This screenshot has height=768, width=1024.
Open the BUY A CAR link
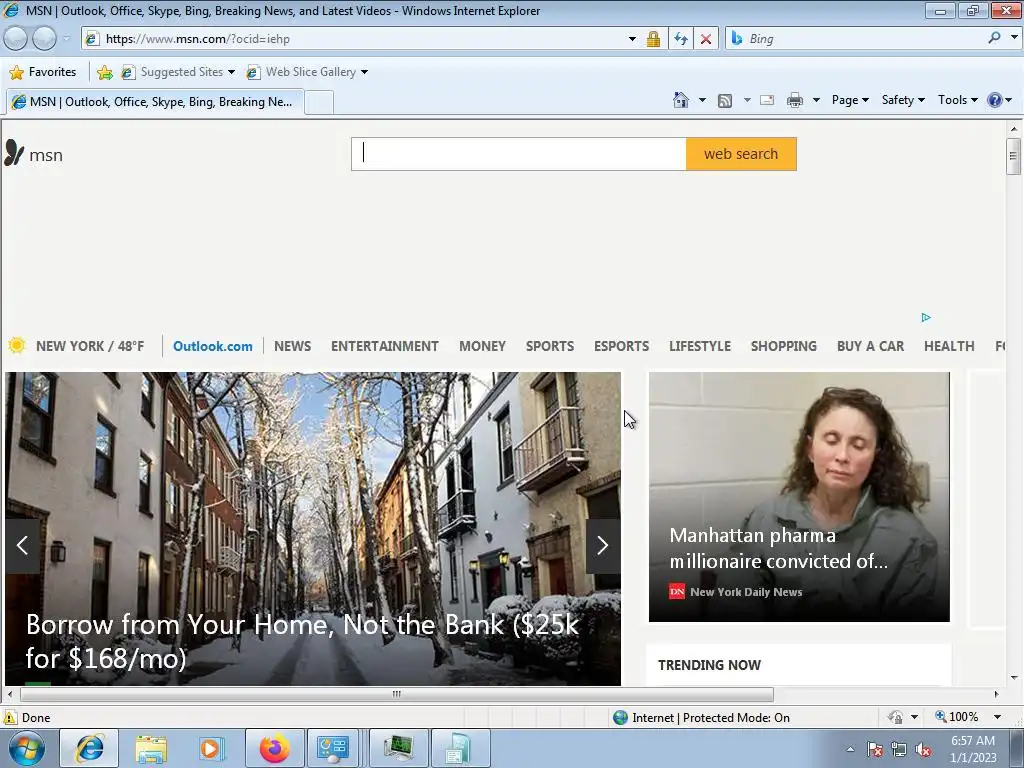pyautogui.click(x=871, y=346)
